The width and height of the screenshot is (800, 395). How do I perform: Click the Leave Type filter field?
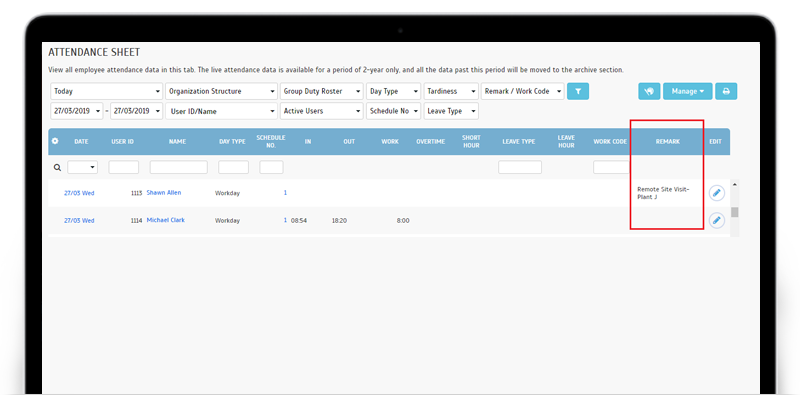point(520,167)
